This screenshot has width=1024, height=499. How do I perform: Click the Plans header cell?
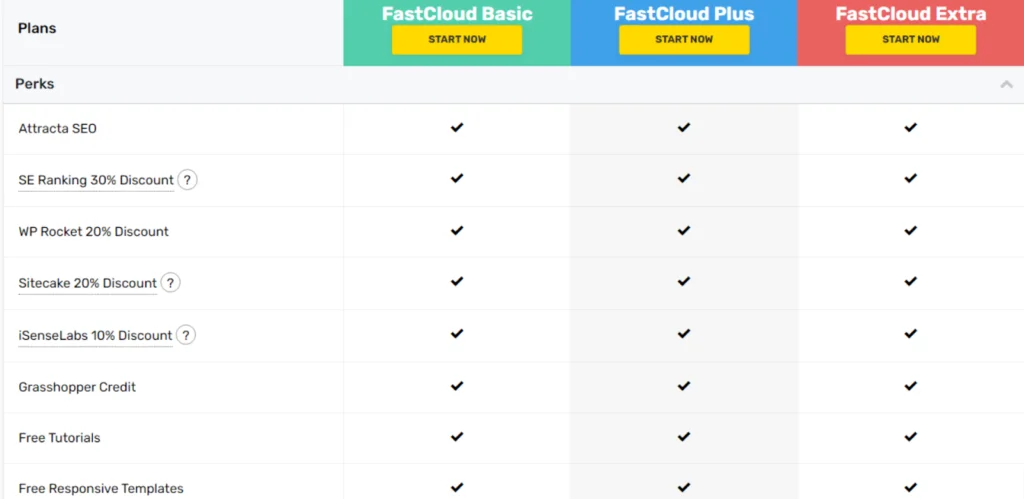tap(173, 33)
